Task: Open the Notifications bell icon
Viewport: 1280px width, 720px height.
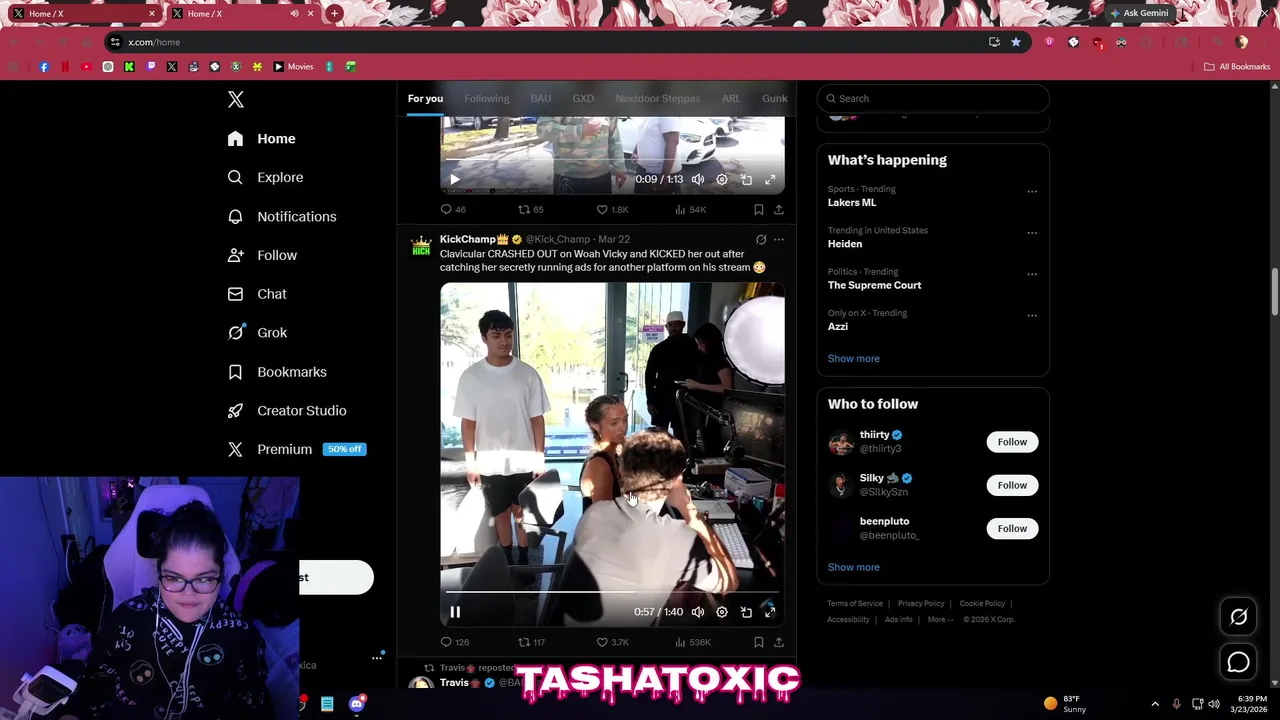Action: click(235, 216)
